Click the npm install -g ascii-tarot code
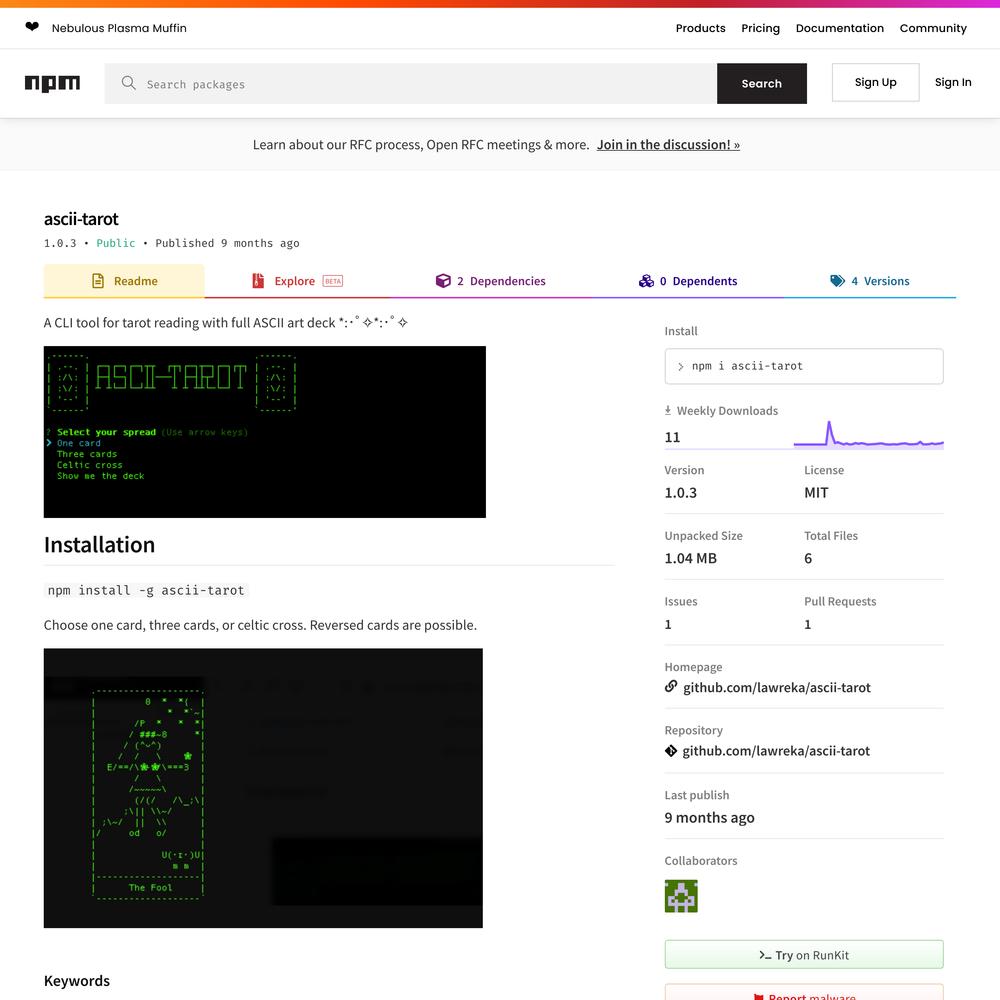 (146, 591)
